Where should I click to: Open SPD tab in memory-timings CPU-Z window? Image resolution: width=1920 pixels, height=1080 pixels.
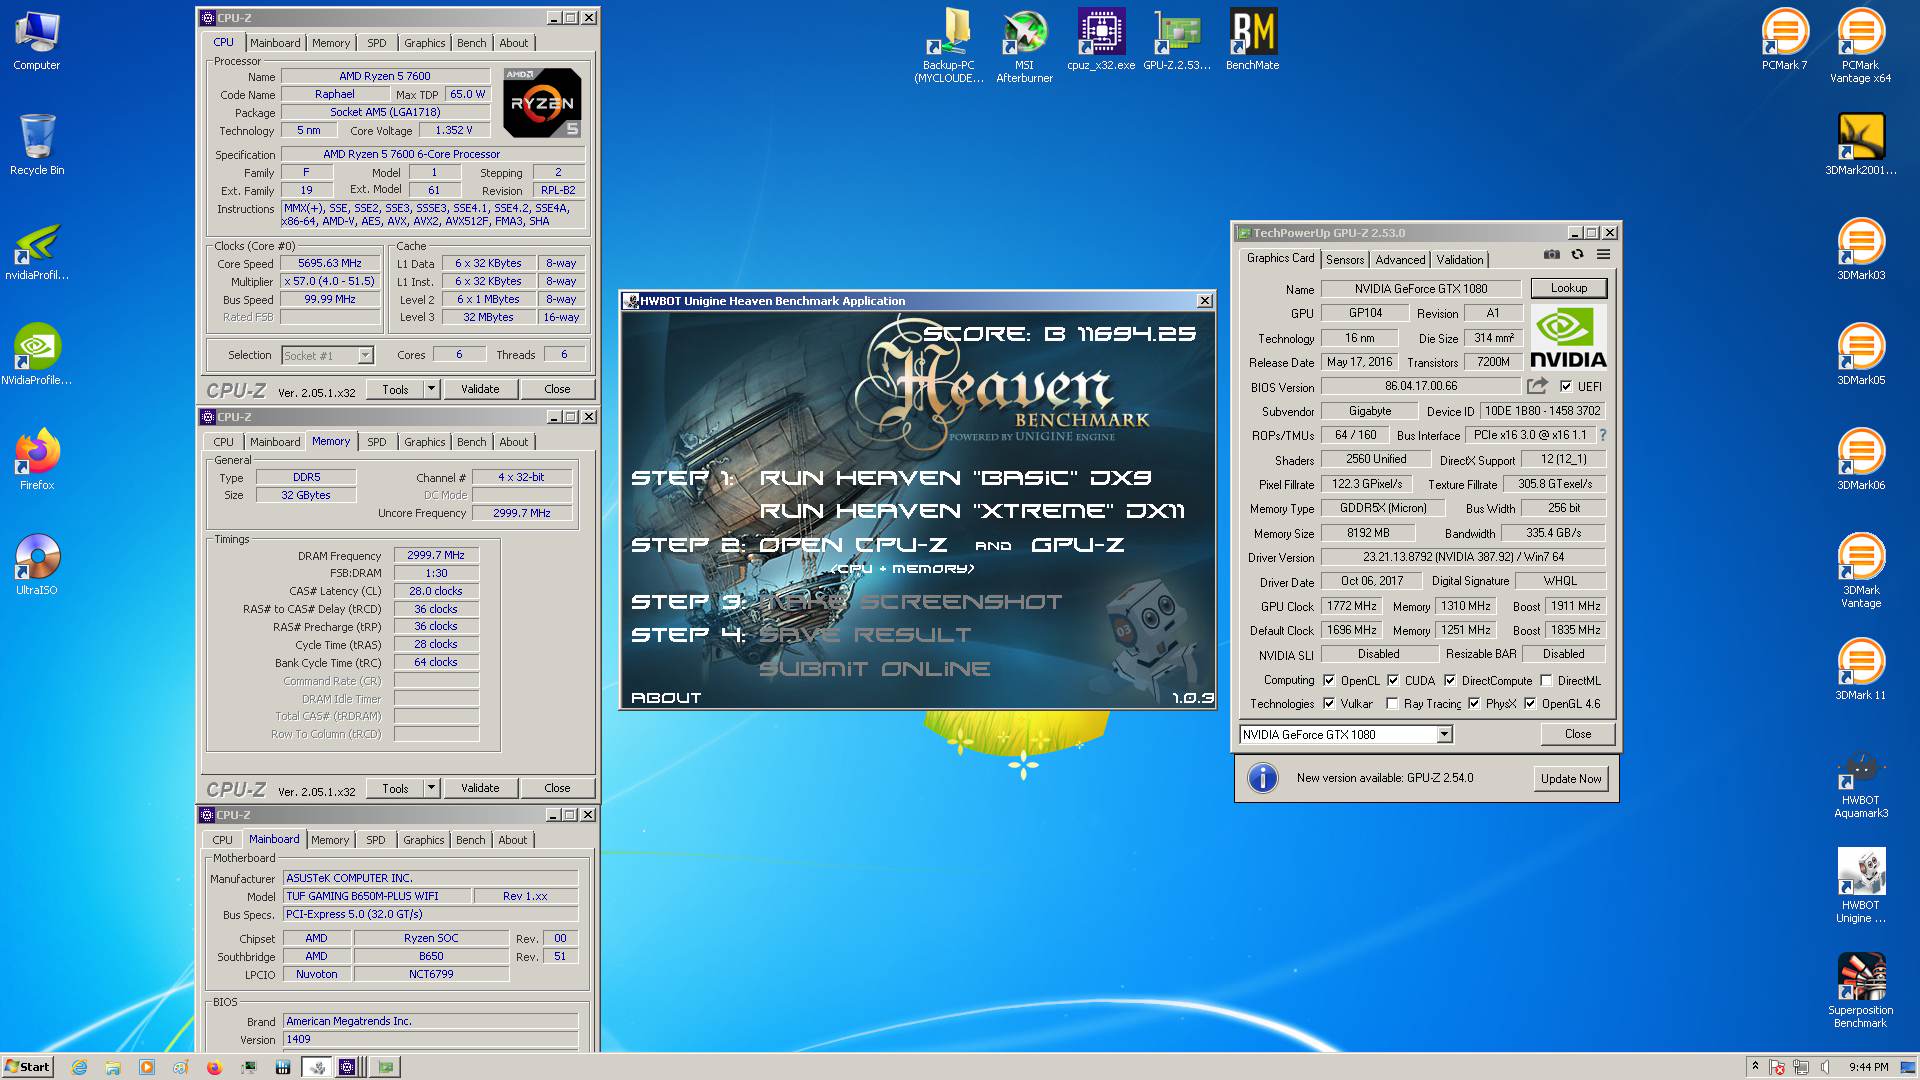pos(376,442)
